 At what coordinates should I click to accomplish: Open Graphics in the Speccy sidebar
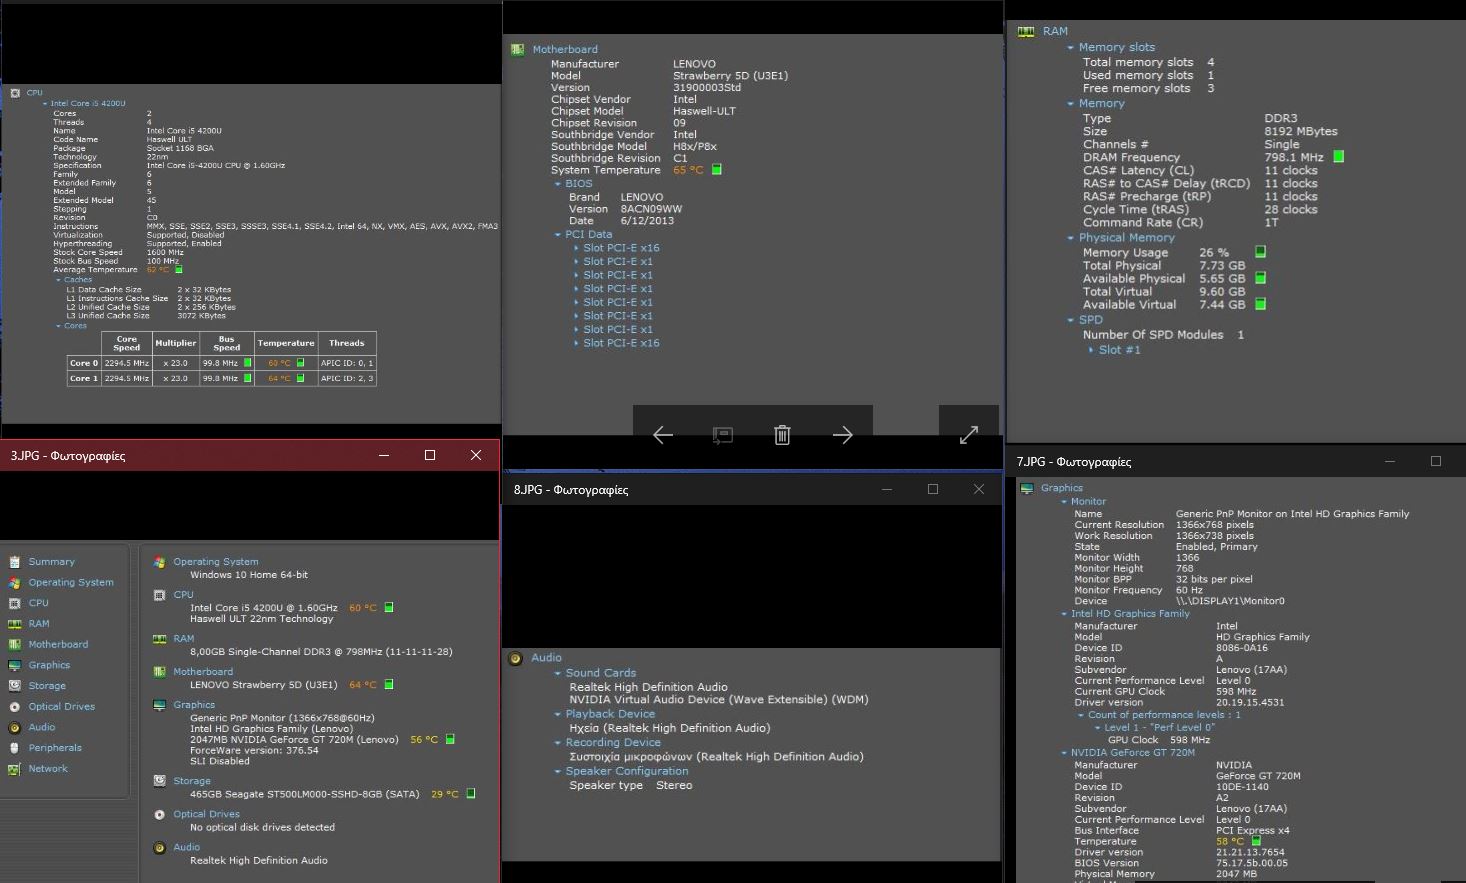click(x=49, y=665)
